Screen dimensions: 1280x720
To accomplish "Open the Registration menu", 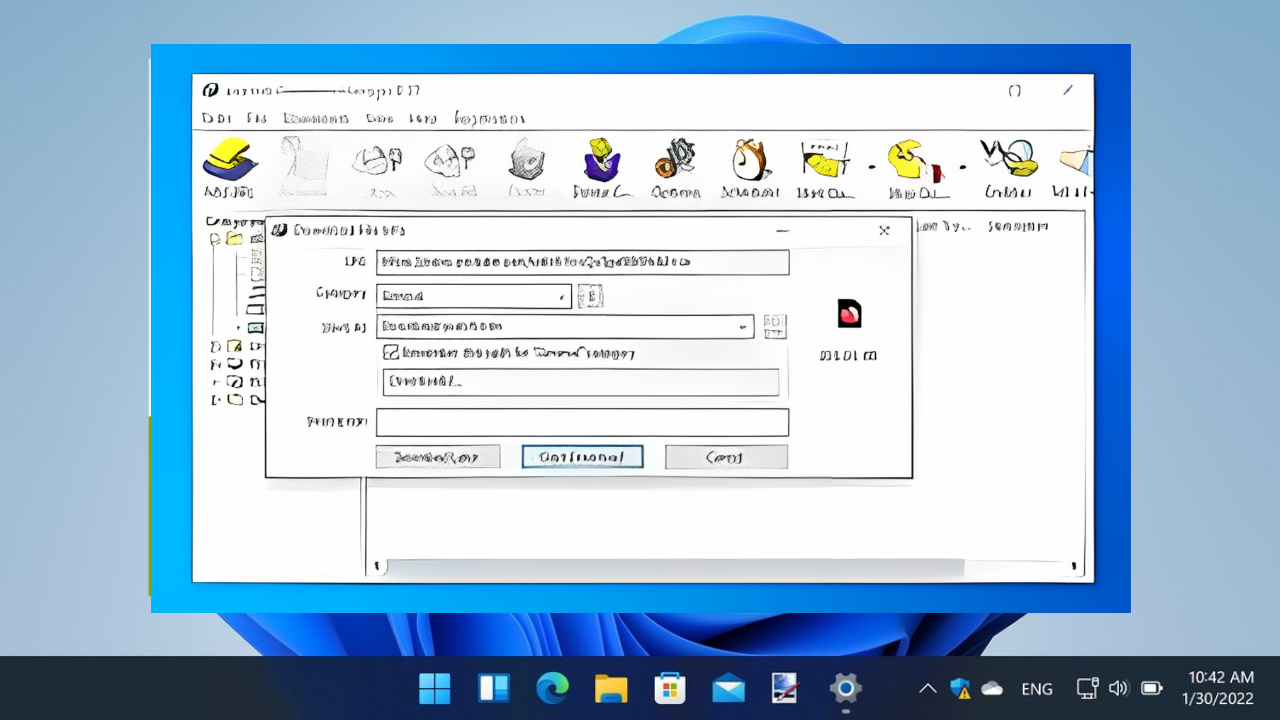I will tap(489, 118).
